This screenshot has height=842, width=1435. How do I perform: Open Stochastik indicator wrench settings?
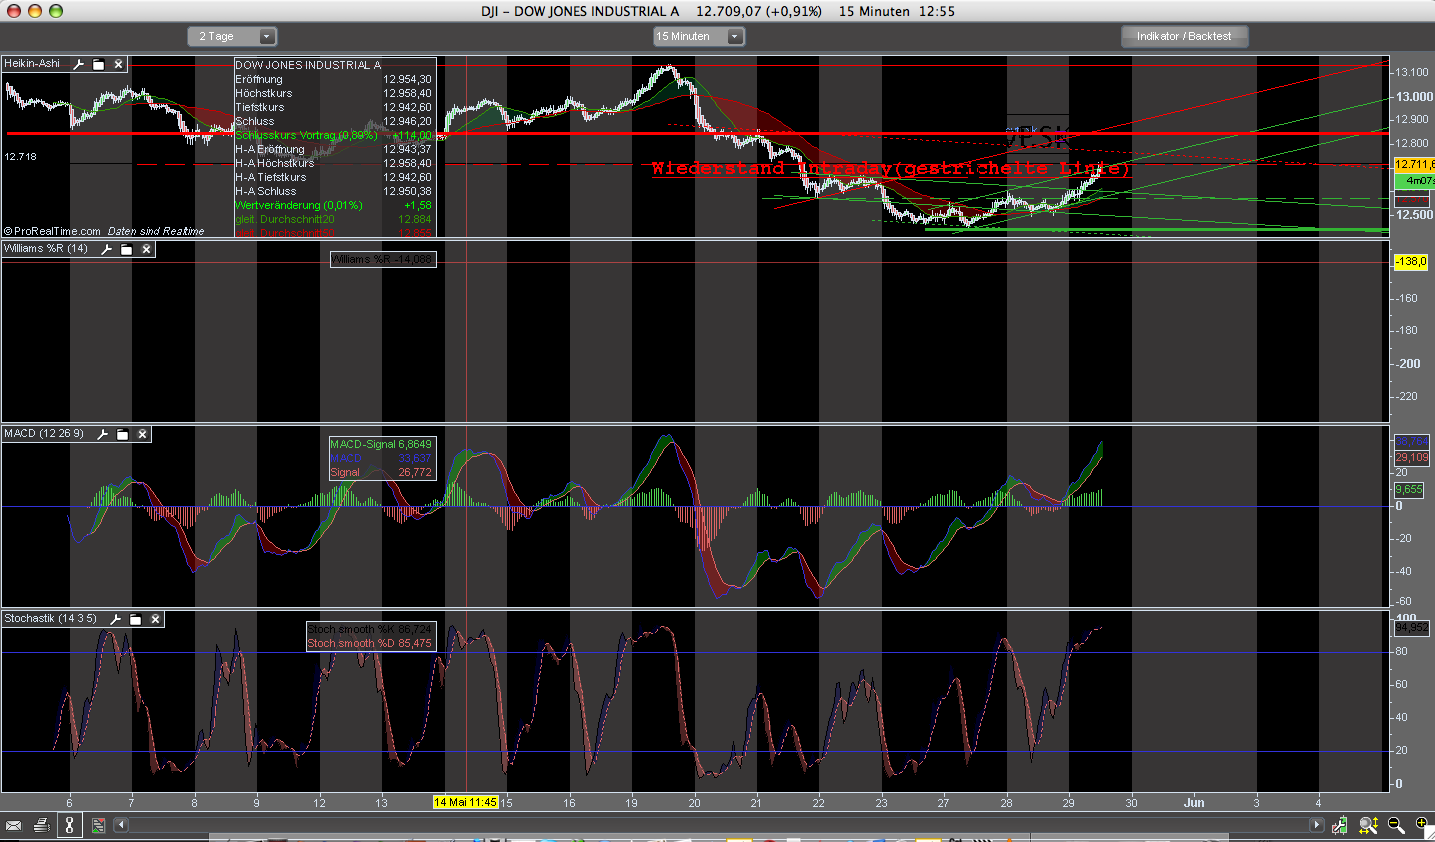pyautogui.click(x=115, y=619)
